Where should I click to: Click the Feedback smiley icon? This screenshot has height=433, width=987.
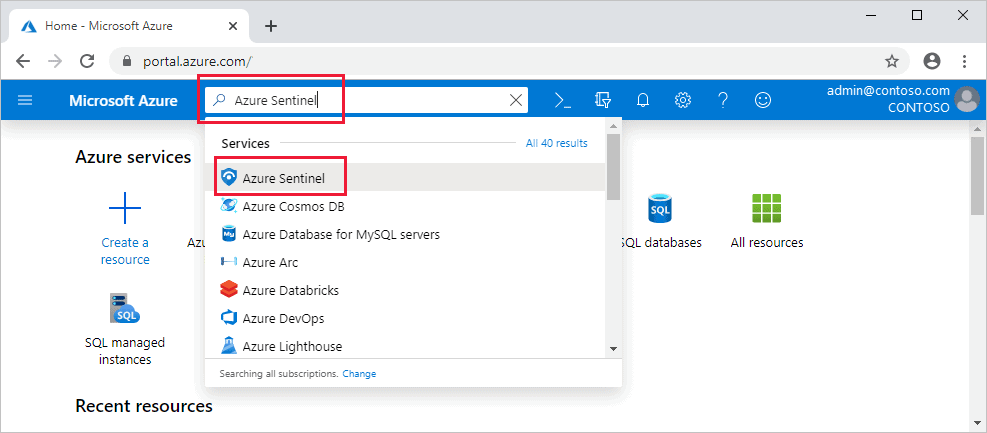763,100
